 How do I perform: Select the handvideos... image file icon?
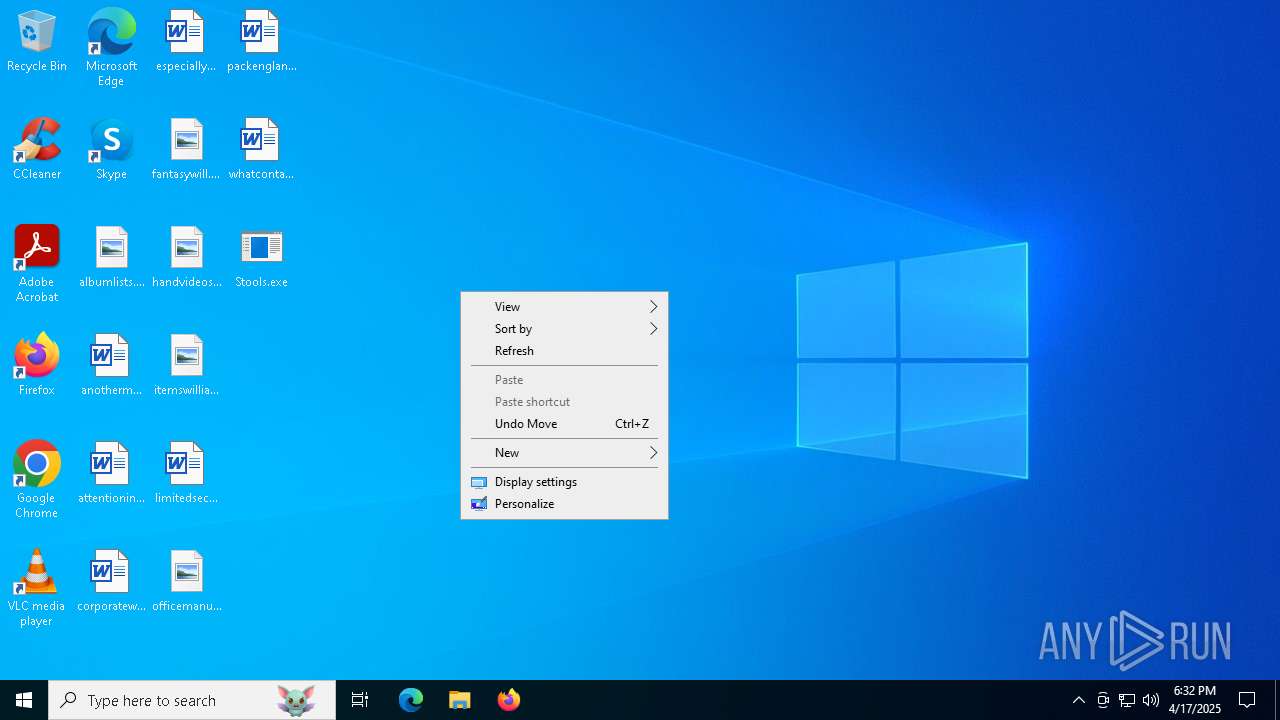click(186, 258)
